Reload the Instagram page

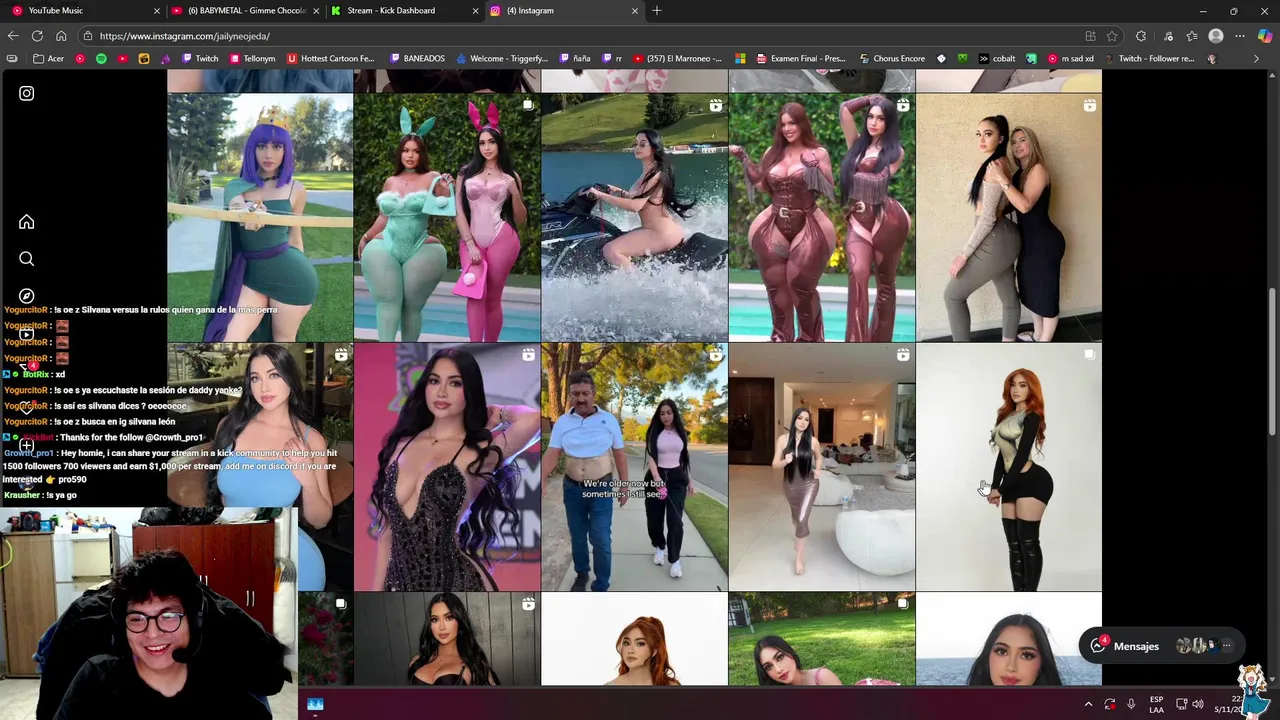37,36
